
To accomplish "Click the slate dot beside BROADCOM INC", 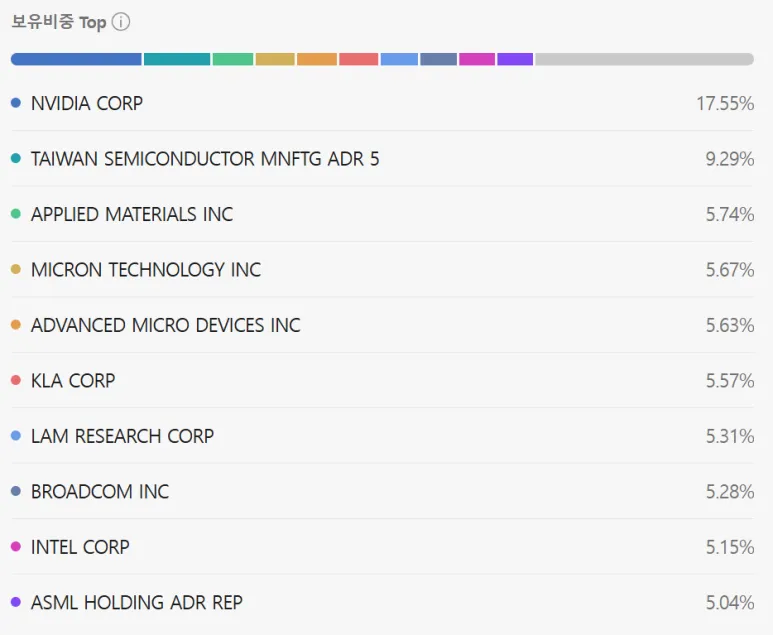I will click(16, 491).
